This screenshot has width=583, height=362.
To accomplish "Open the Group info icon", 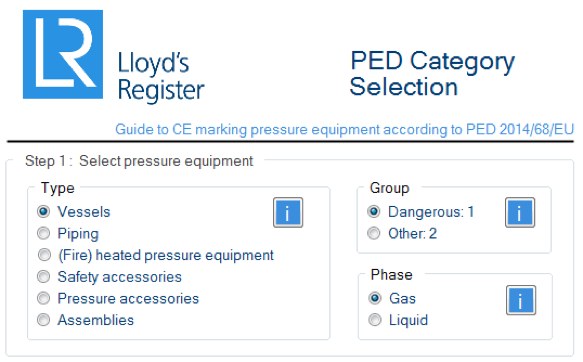I will click(520, 212).
